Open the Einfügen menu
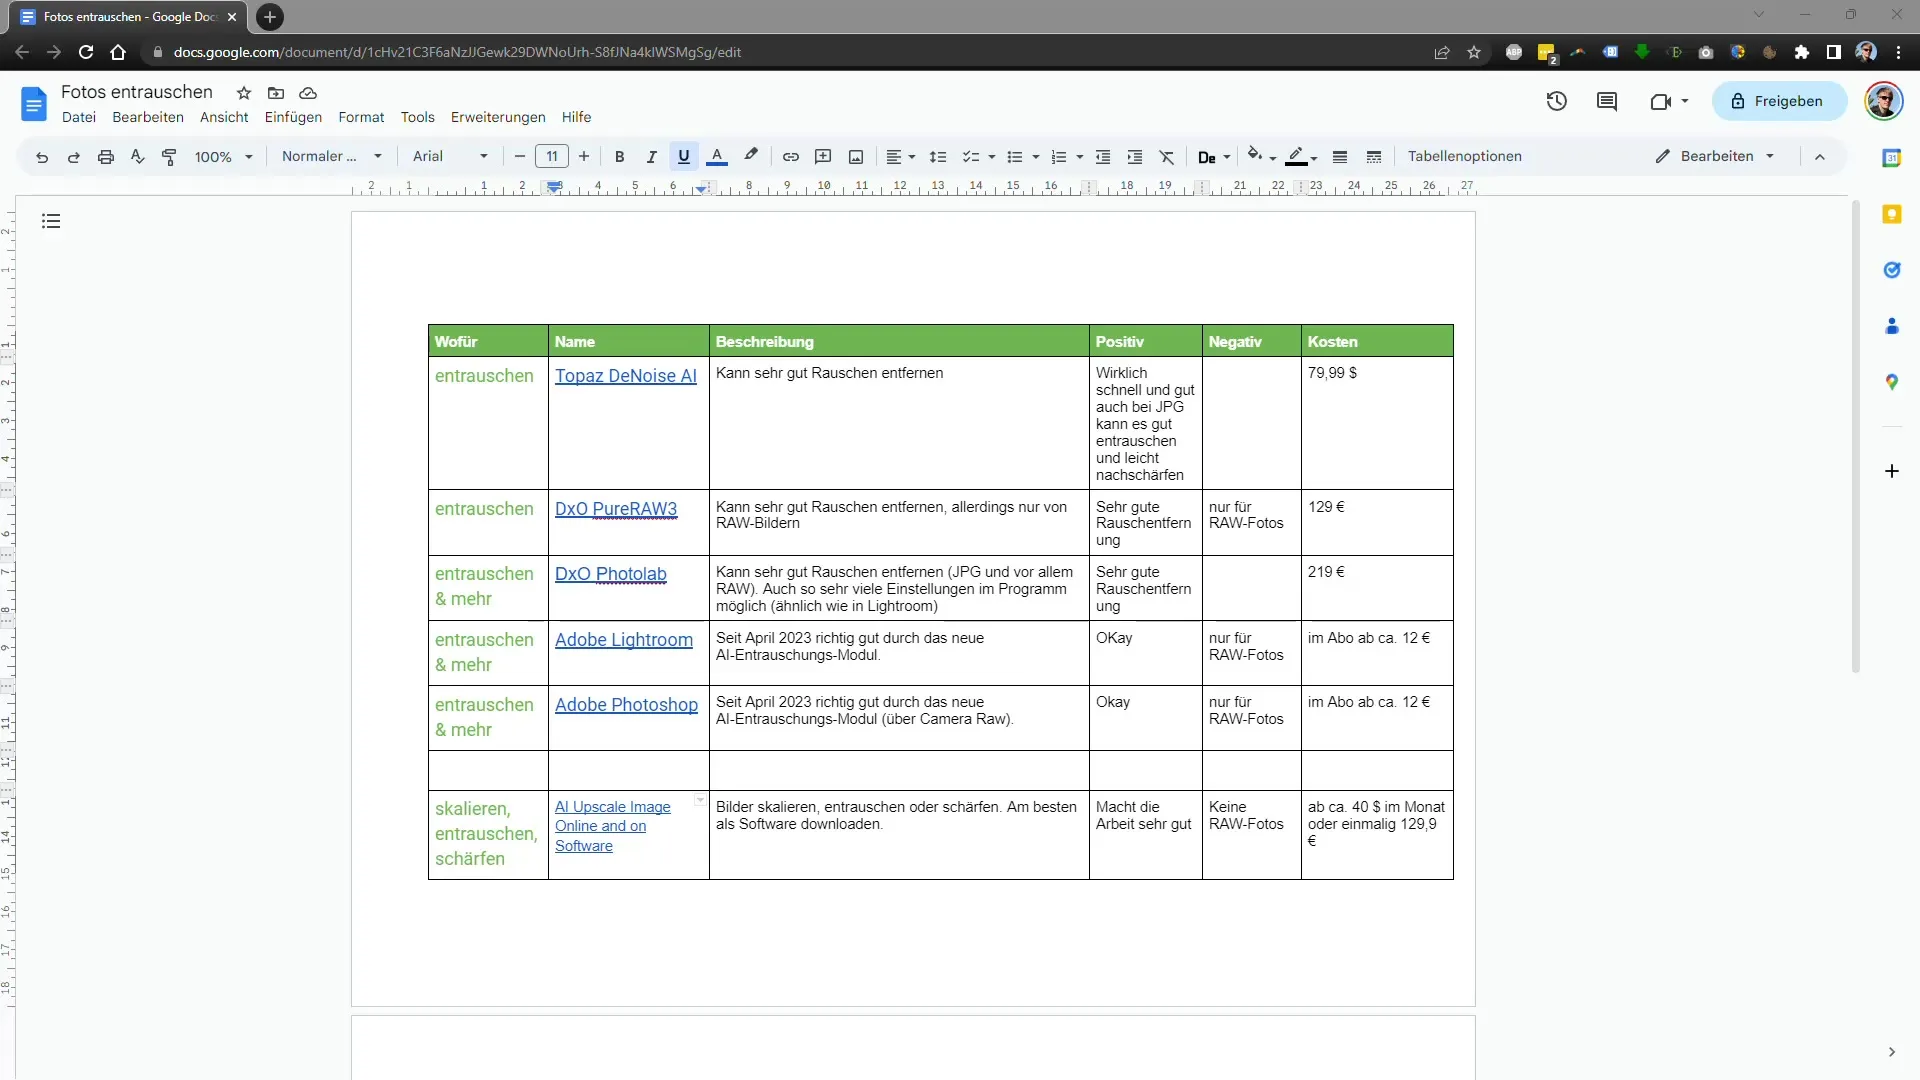 291,116
